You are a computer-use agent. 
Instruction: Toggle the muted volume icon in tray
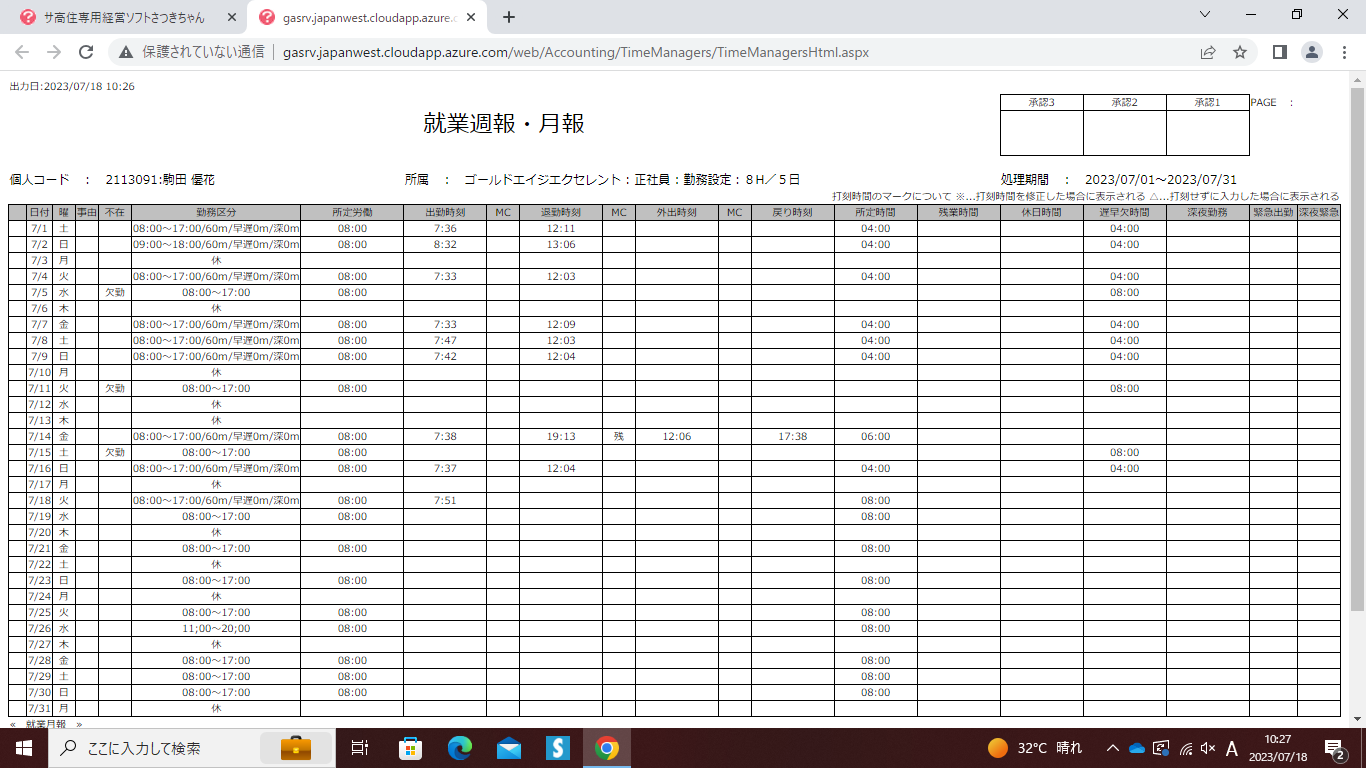click(1207, 748)
